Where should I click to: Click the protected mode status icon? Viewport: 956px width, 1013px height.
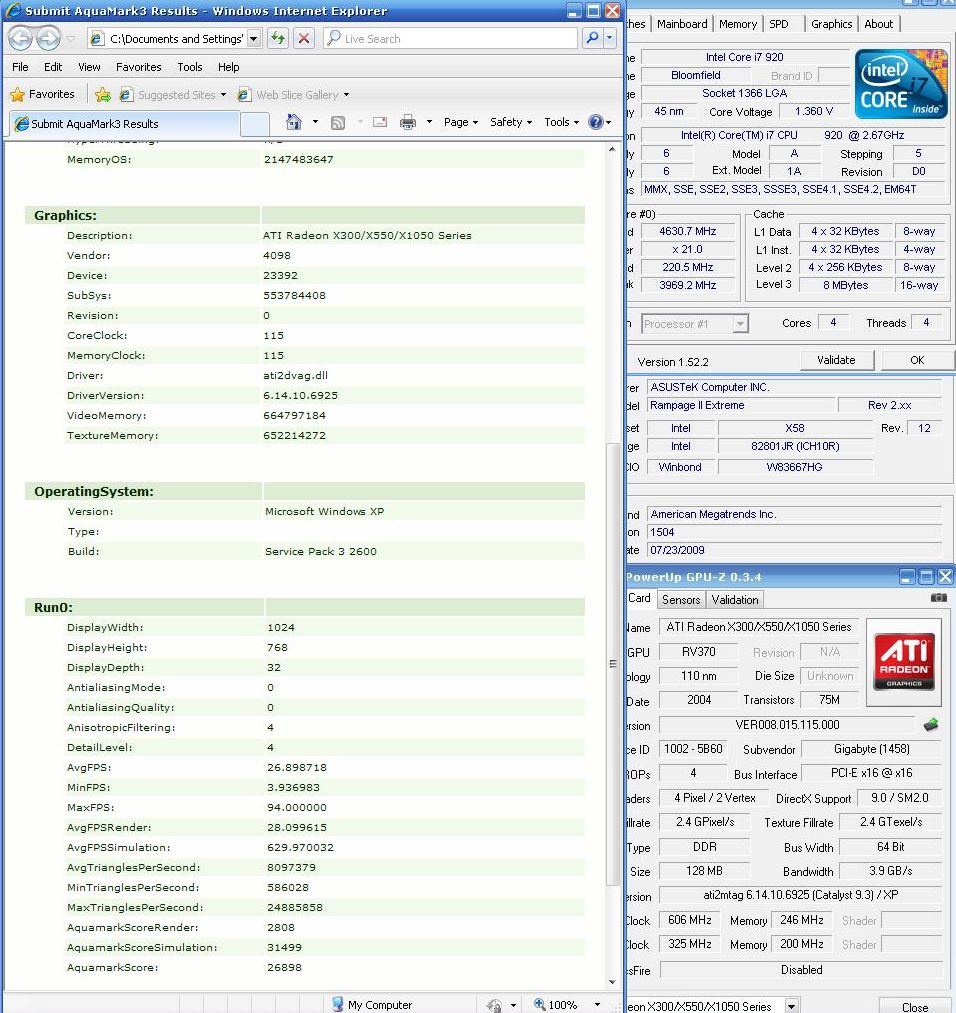point(494,1005)
